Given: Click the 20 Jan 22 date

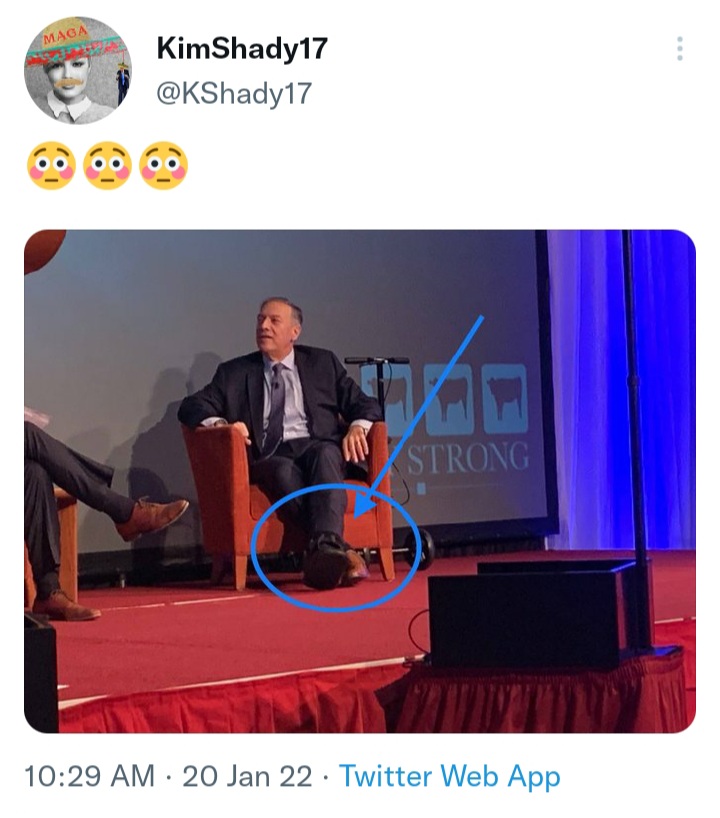Looking at the screenshot, I should 247,776.
